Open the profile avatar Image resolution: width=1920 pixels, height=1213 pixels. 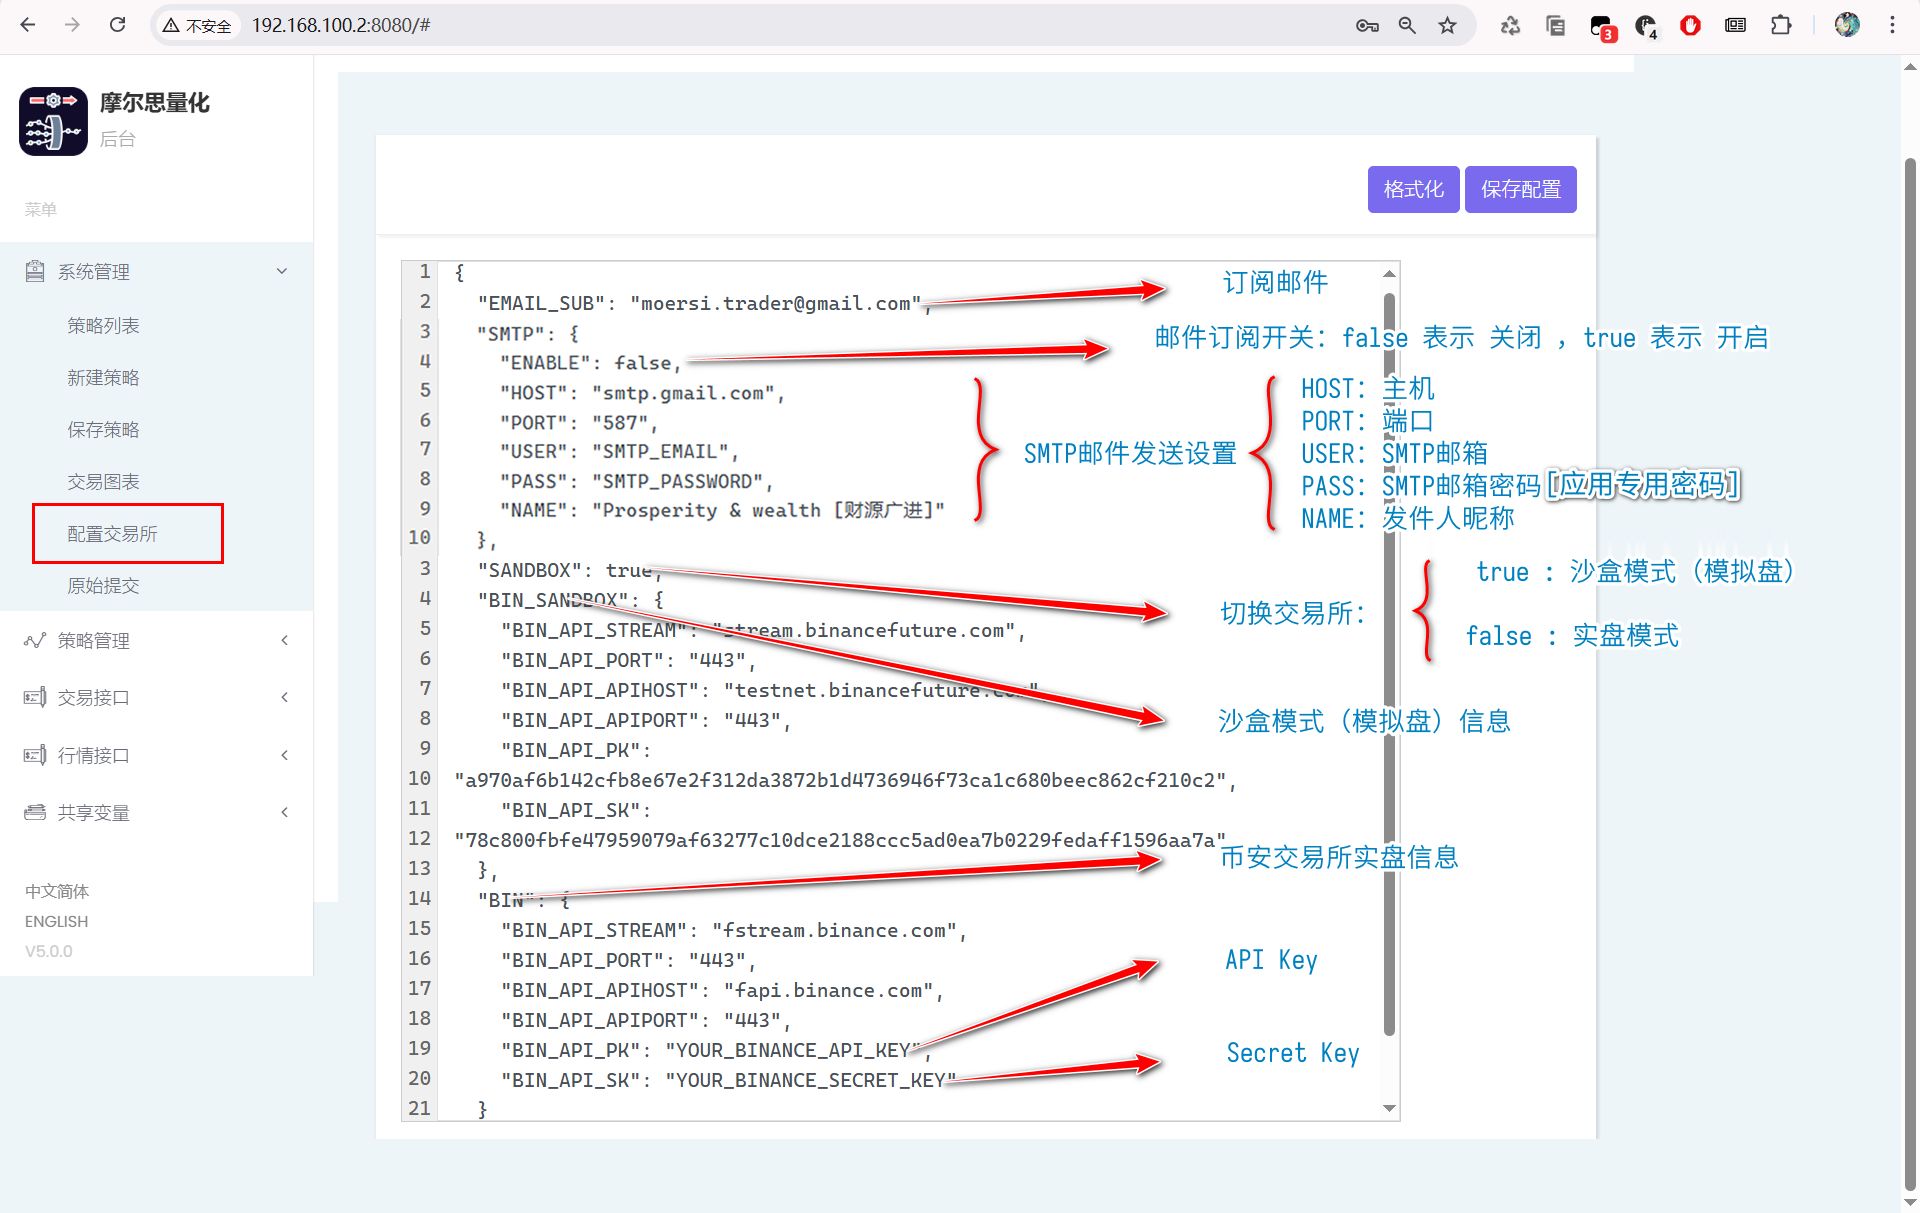[1847, 25]
